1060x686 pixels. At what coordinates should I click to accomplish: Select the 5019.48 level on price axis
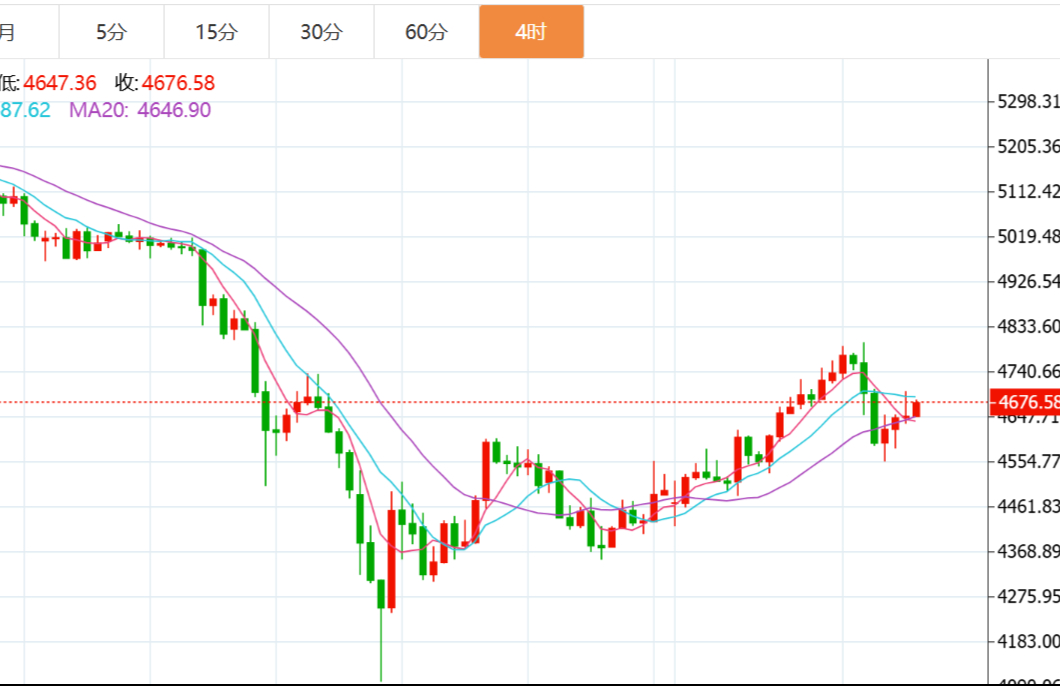pyautogui.click(x=1028, y=237)
